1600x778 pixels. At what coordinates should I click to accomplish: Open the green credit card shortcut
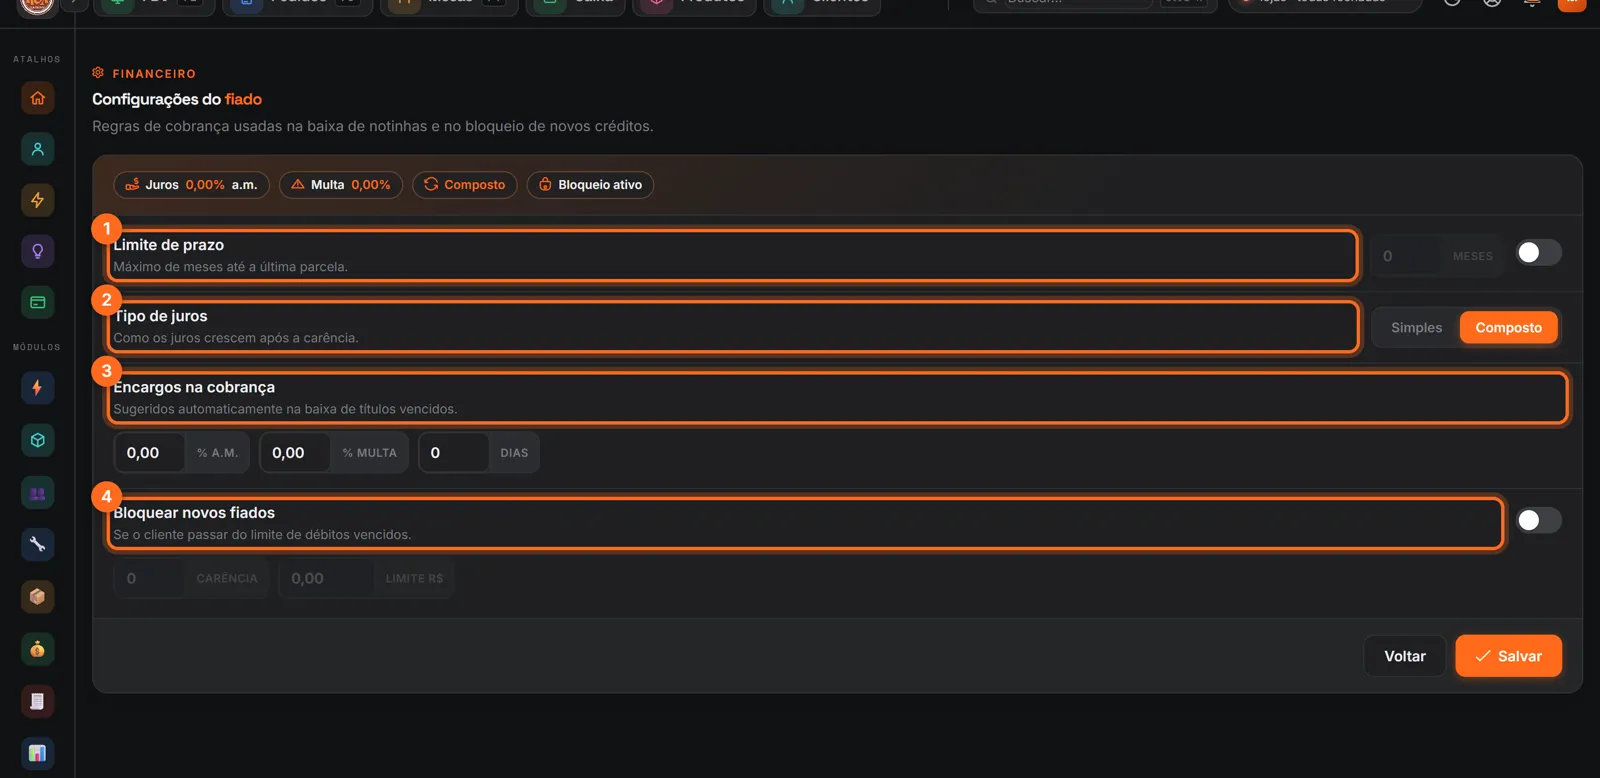pyautogui.click(x=38, y=302)
